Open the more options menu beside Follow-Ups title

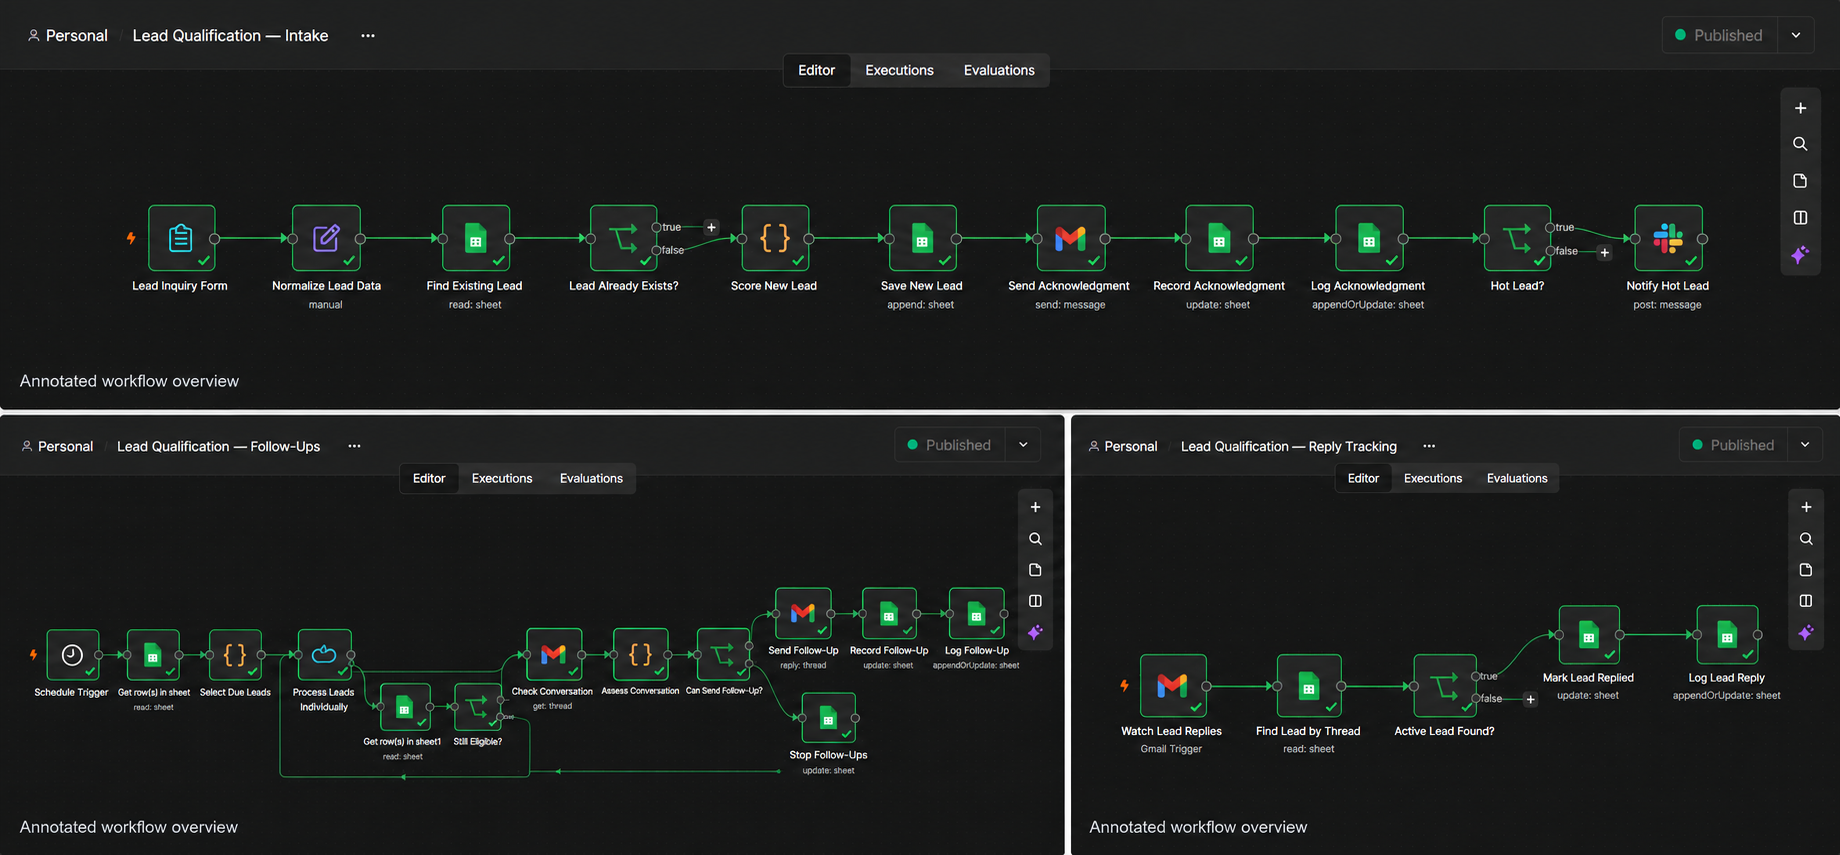[354, 446]
